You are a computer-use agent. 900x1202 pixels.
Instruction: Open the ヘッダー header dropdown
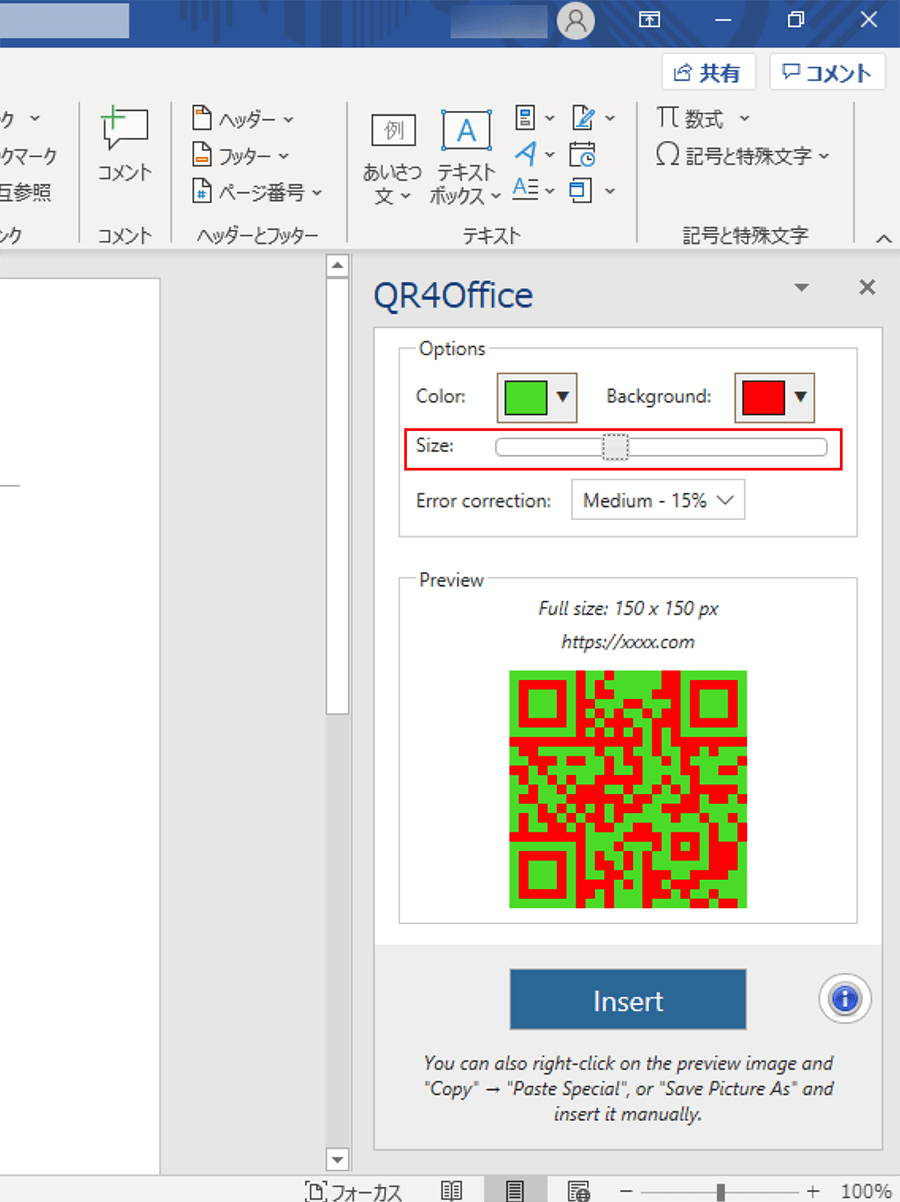[x=243, y=119]
